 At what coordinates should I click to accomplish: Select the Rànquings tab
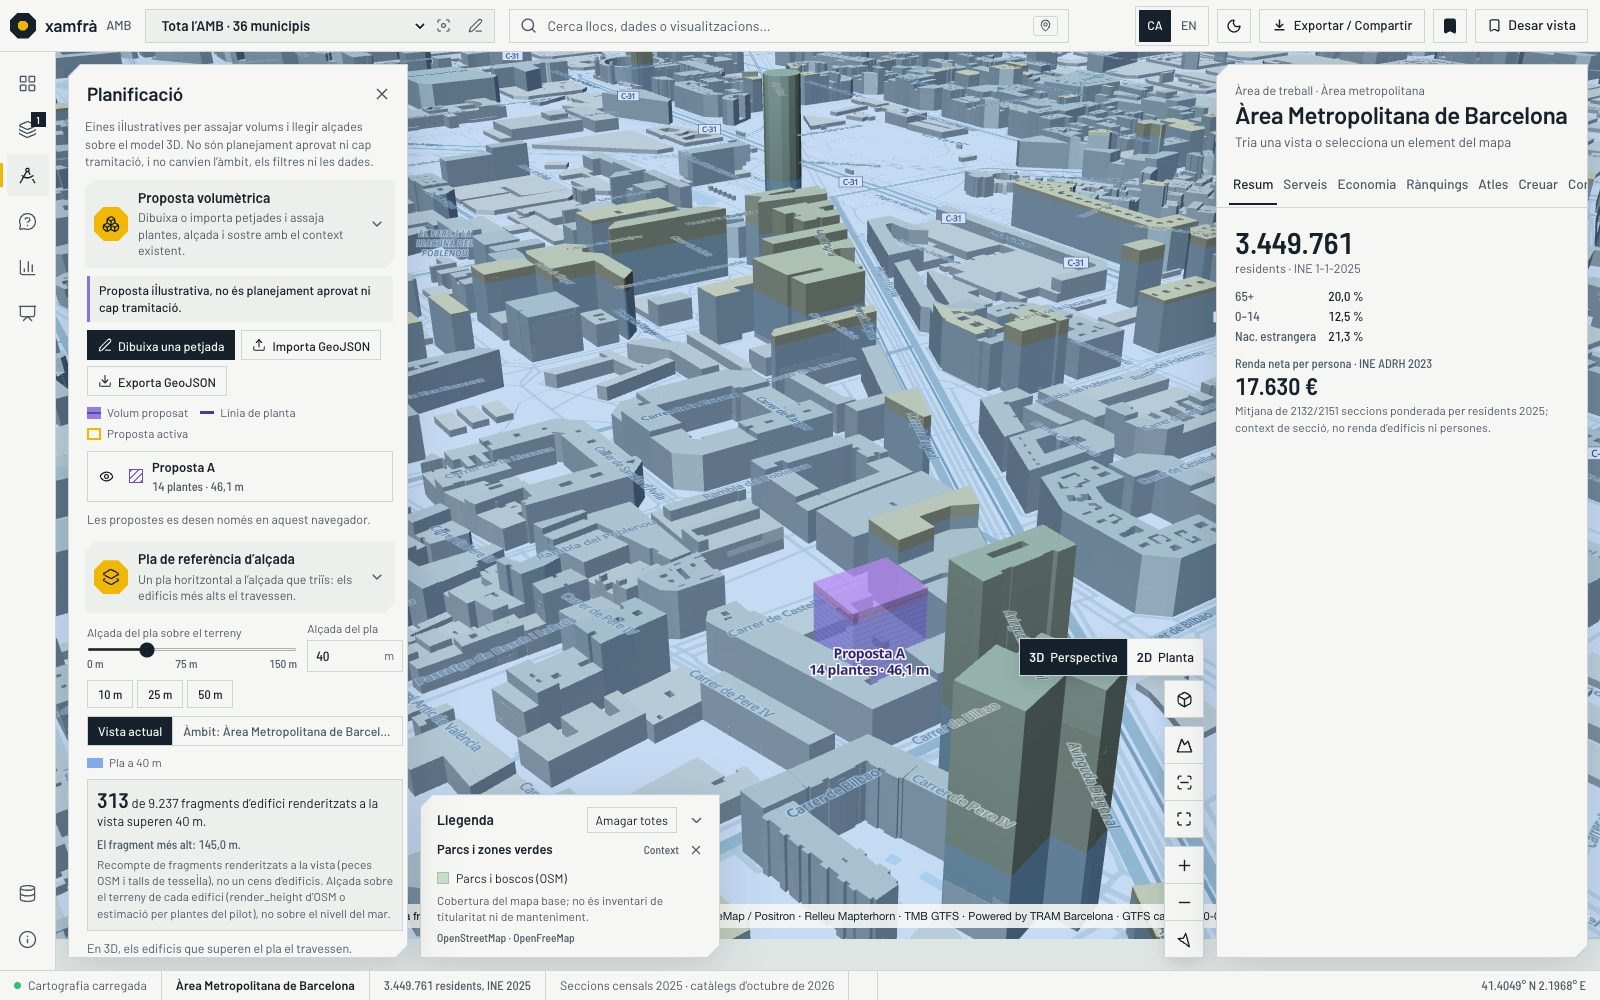point(1437,185)
